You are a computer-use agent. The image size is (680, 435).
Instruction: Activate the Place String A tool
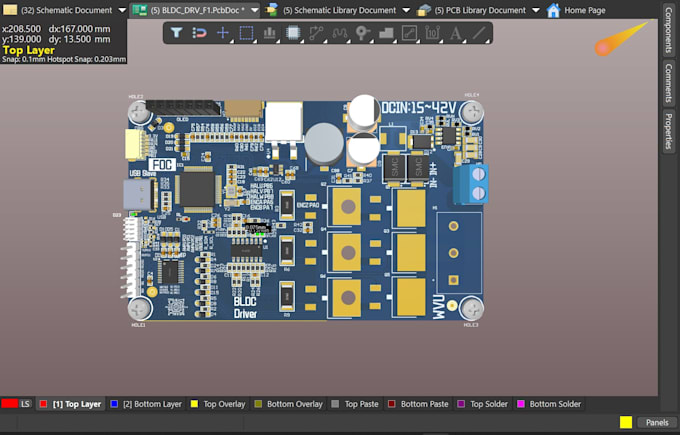point(455,33)
